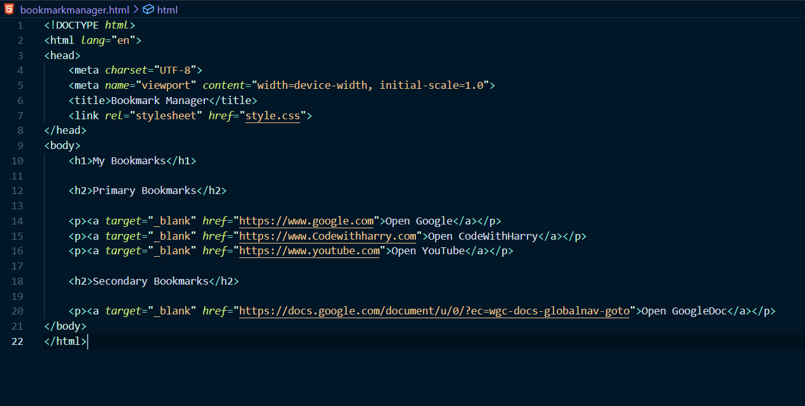Expand the breadcrumb chevron separator
The width and height of the screenshot is (805, 406).
tap(136, 9)
